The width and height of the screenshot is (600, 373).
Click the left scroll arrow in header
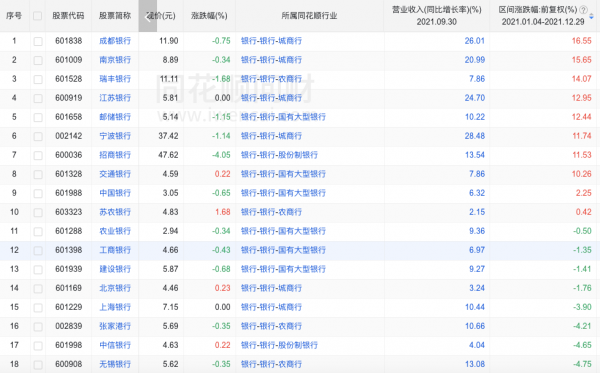[x=148, y=16]
